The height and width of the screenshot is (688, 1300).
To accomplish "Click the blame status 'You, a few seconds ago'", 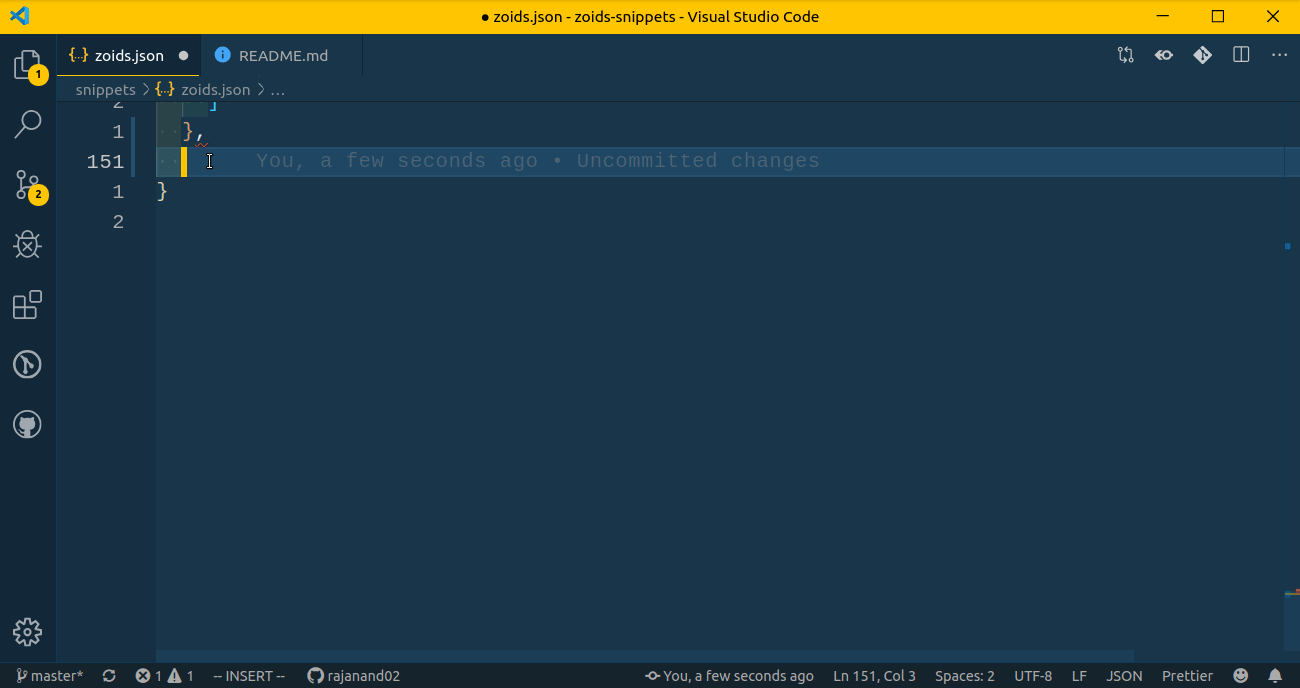I will (x=730, y=676).
